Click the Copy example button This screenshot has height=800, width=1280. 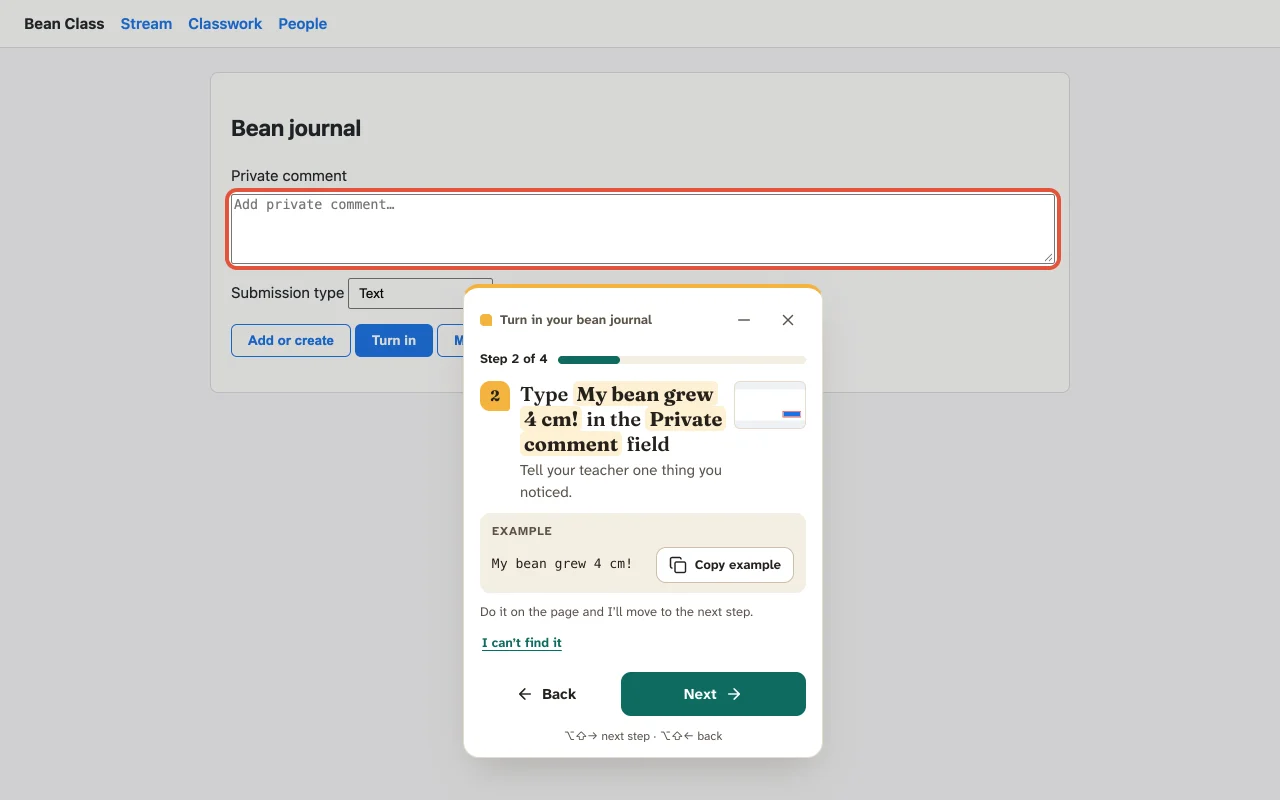click(725, 565)
